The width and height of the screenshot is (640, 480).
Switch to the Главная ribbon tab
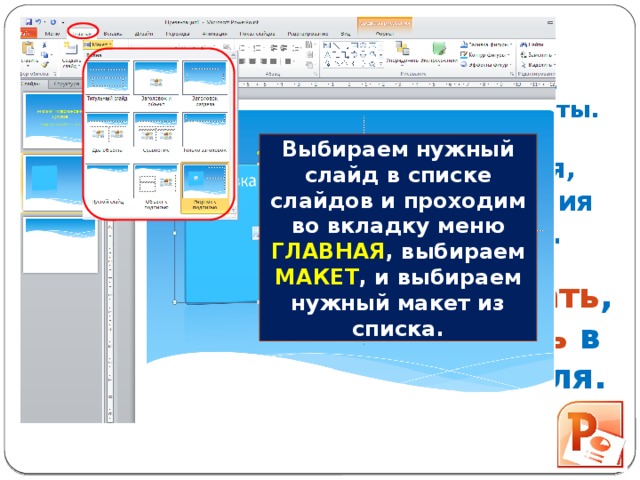83,34
